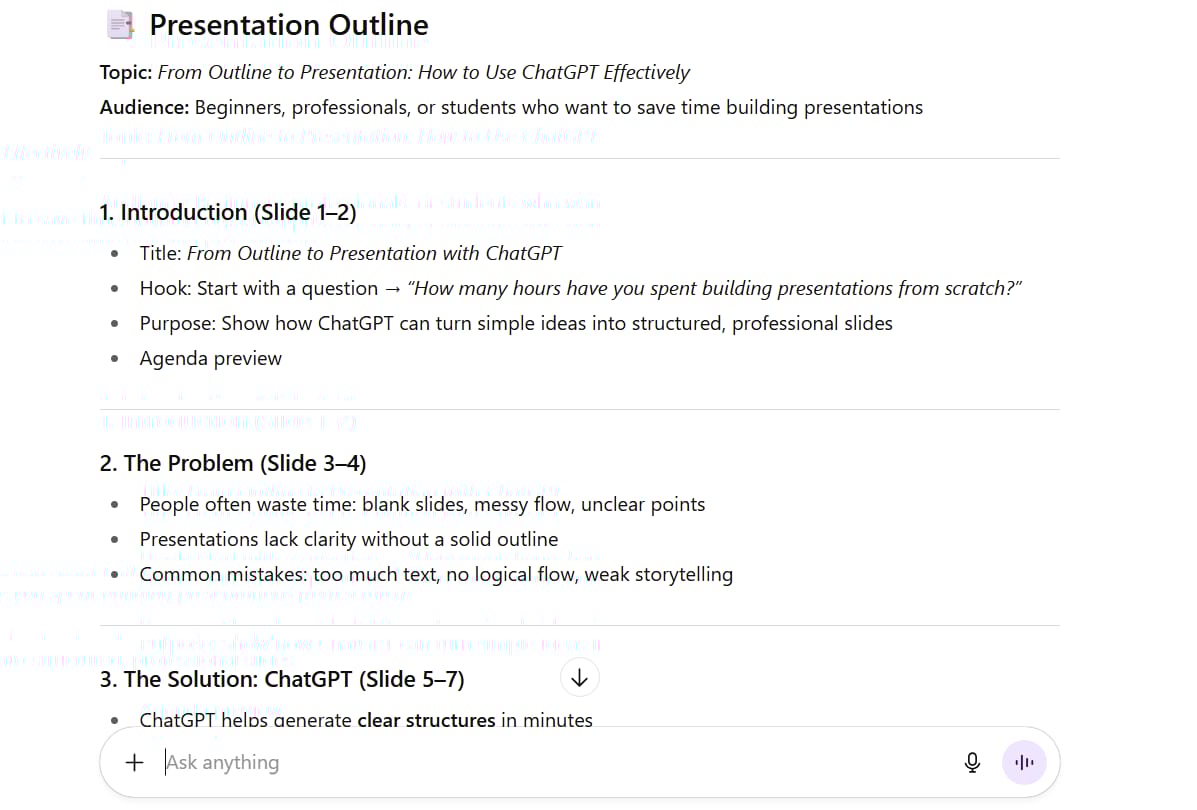The height and width of the screenshot is (810, 1197).
Task: Click the bold clear structures text
Action: click(426, 720)
